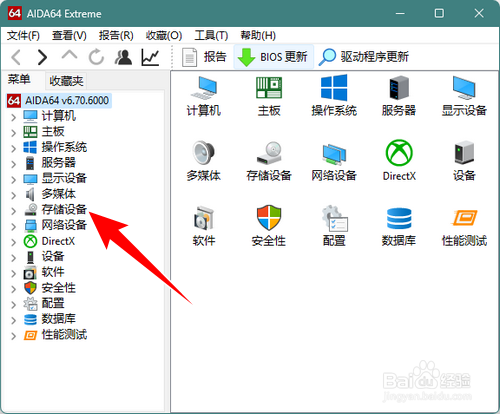Open the 查看(V) menu
The height and width of the screenshot is (414, 500).
coord(69,35)
